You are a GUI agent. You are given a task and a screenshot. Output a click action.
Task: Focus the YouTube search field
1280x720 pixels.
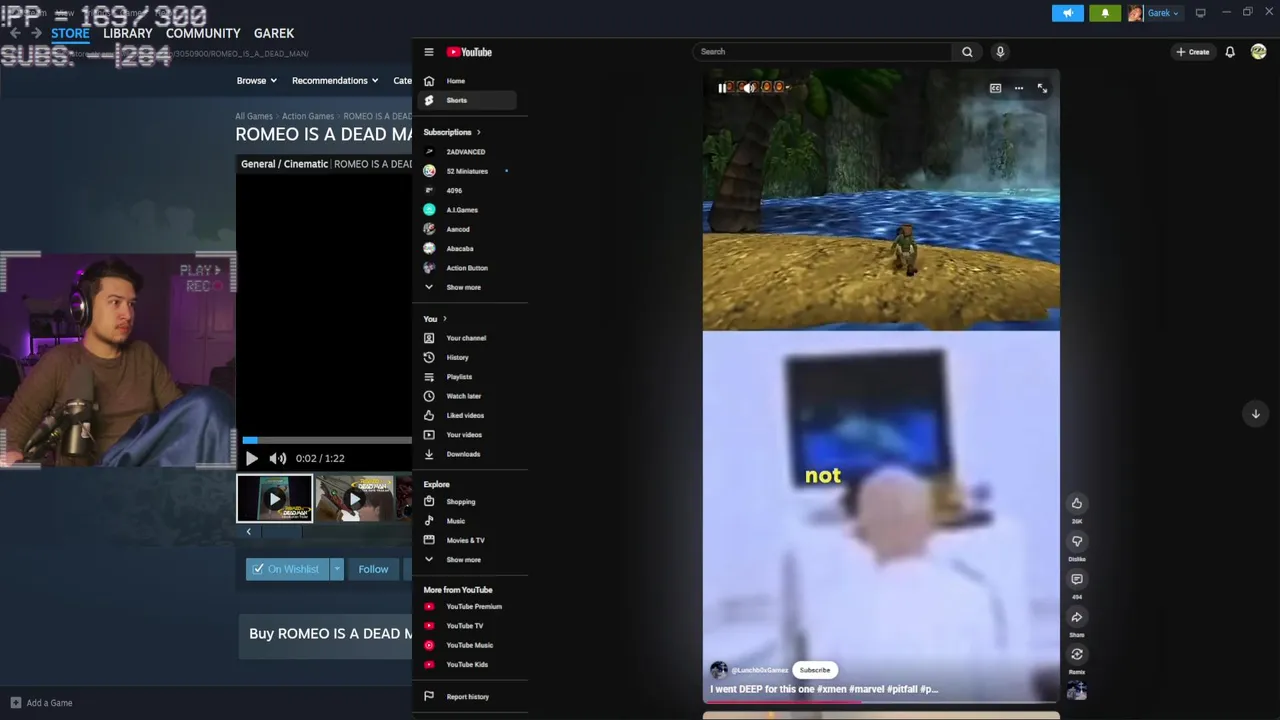(822, 52)
